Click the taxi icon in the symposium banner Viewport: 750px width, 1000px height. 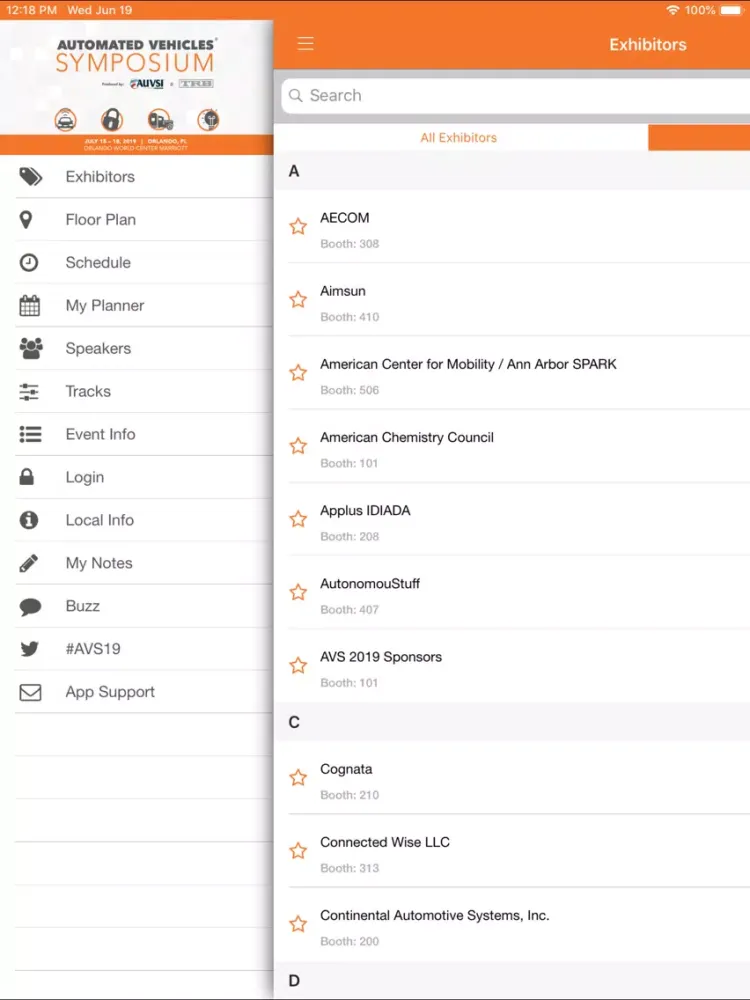(x=65, y=119)
